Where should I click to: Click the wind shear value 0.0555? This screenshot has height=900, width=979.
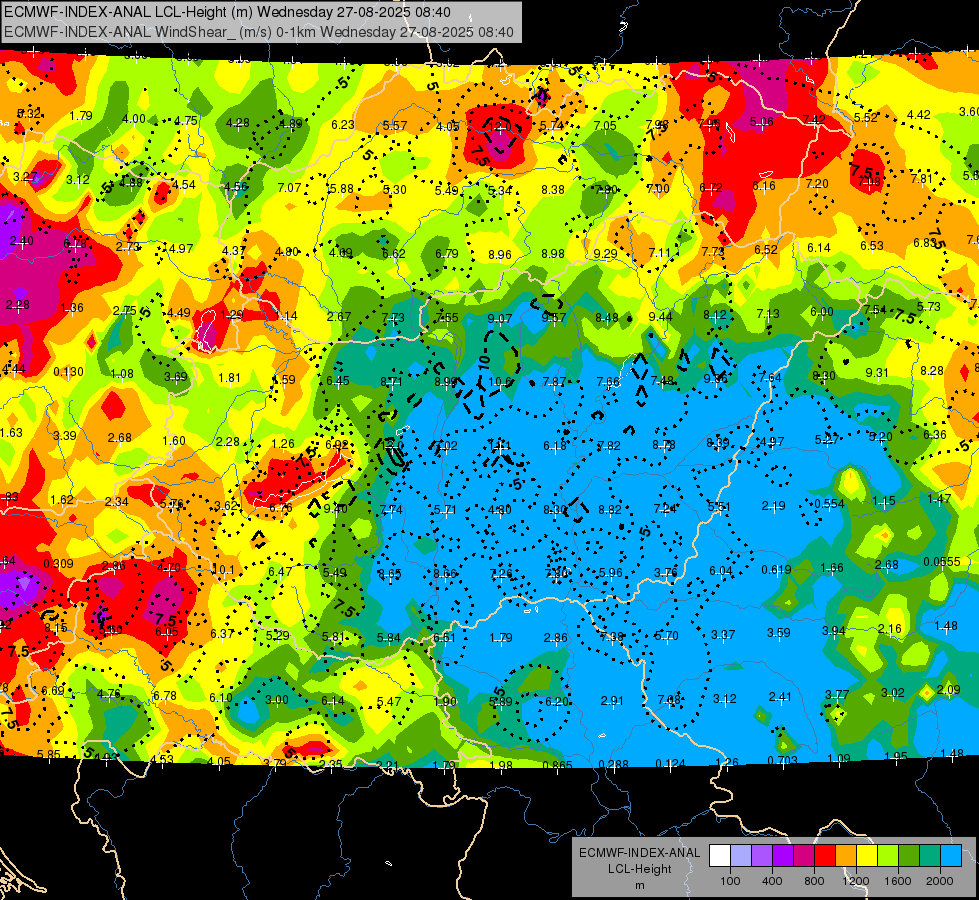point(942,562)
